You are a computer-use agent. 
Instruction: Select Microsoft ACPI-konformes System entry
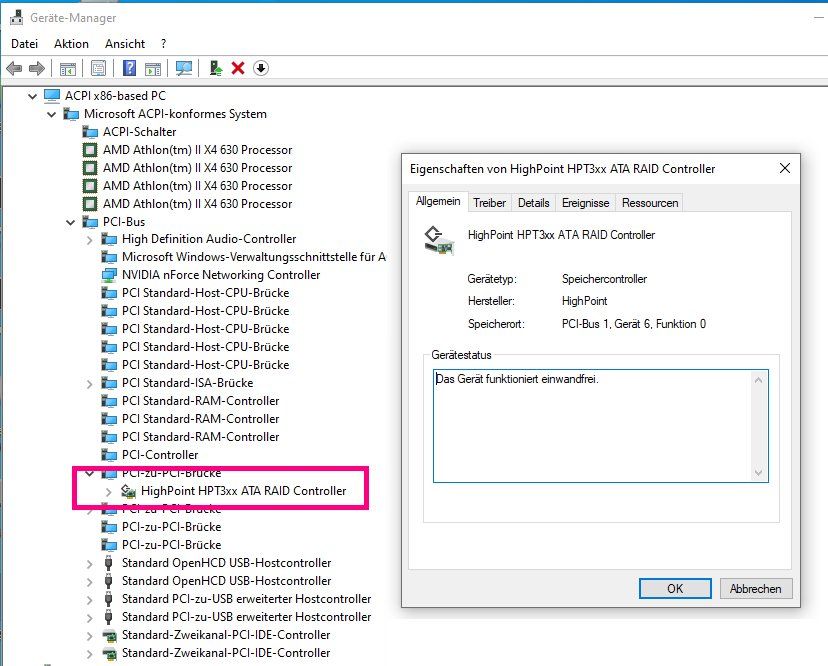(175, 114)
